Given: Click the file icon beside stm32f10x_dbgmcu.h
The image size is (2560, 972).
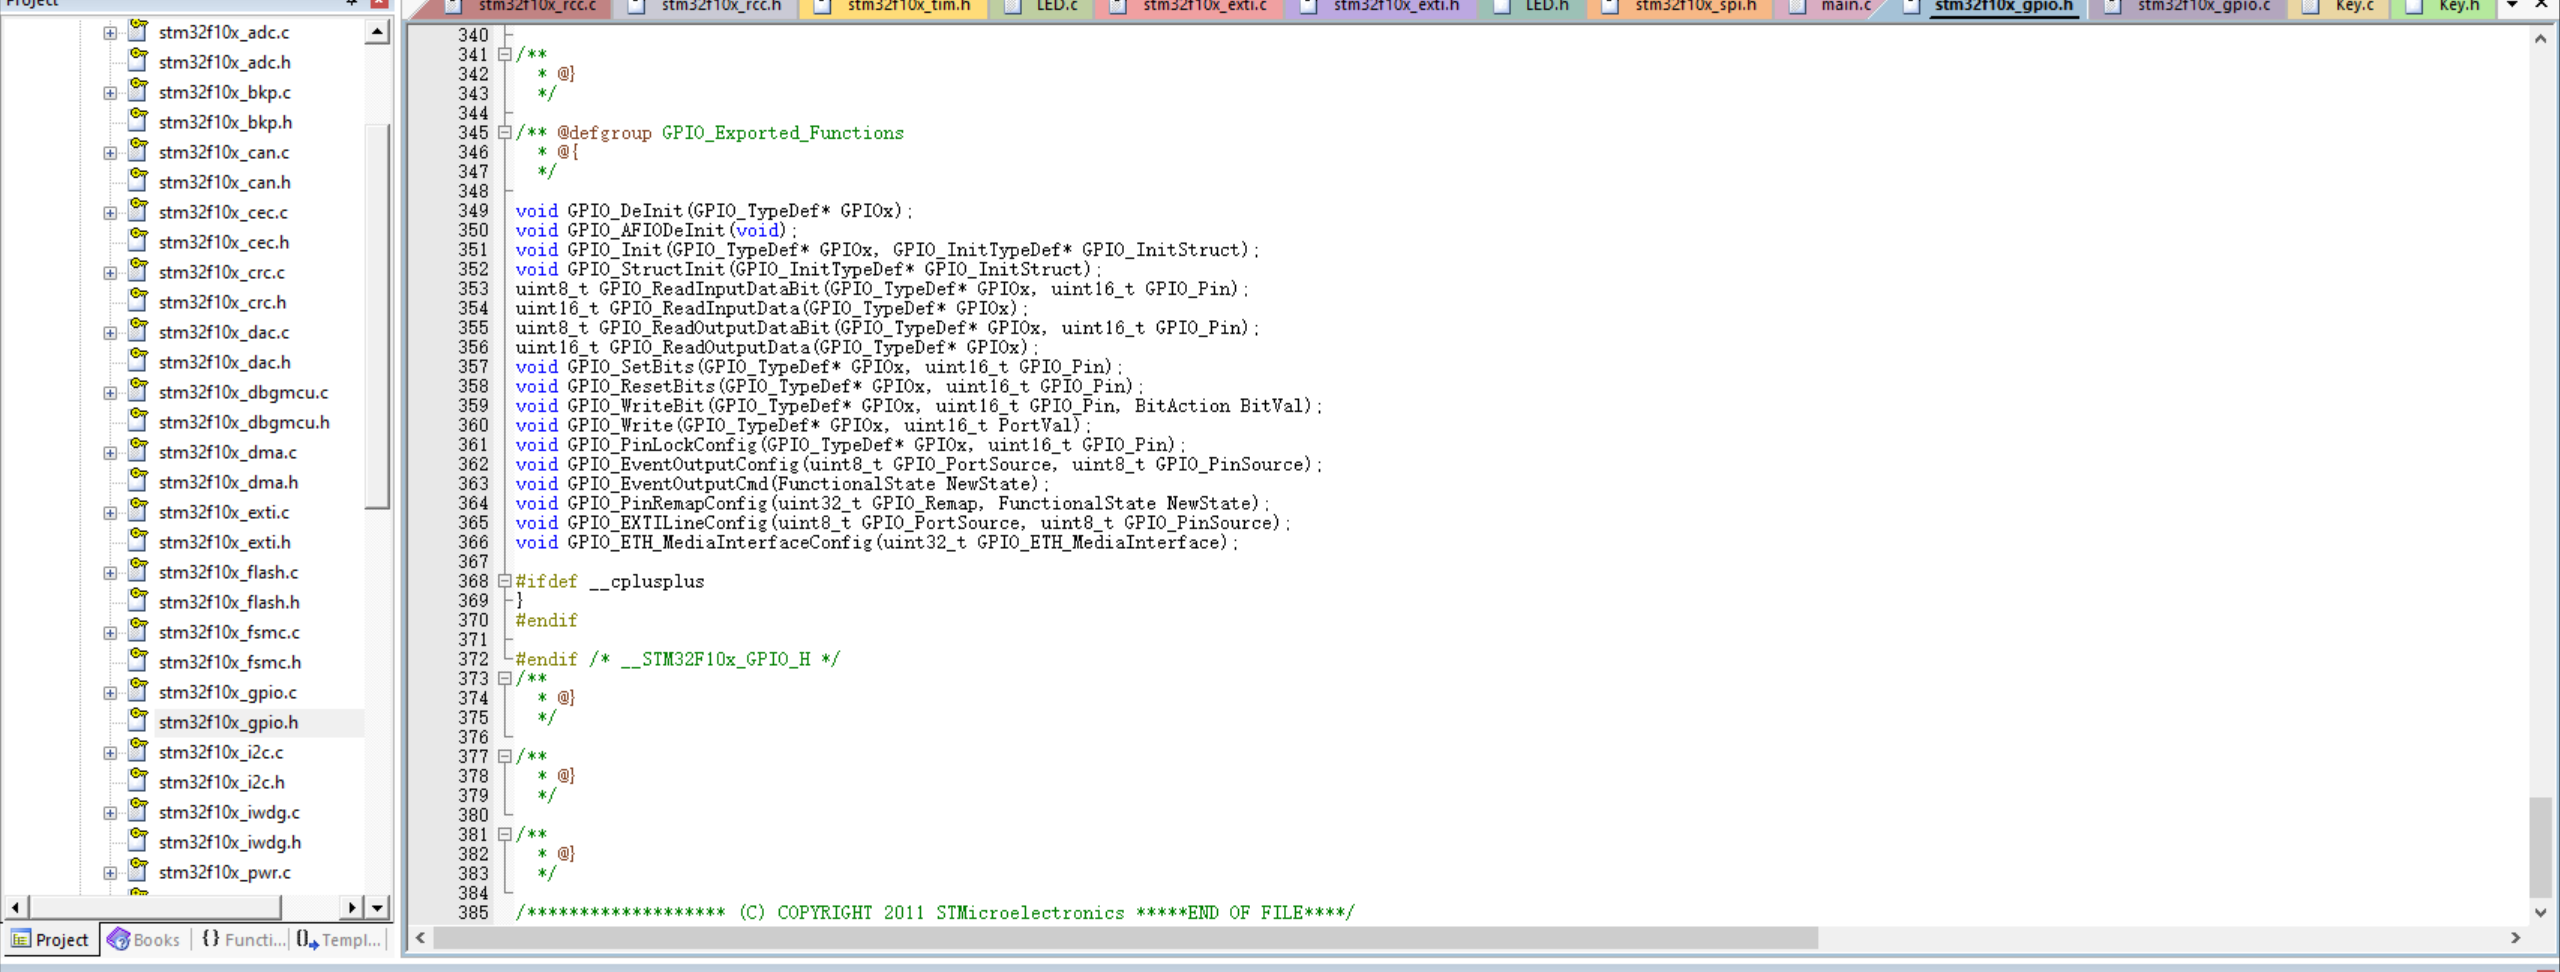Looking at the screenshot, I should click(139, 421).
